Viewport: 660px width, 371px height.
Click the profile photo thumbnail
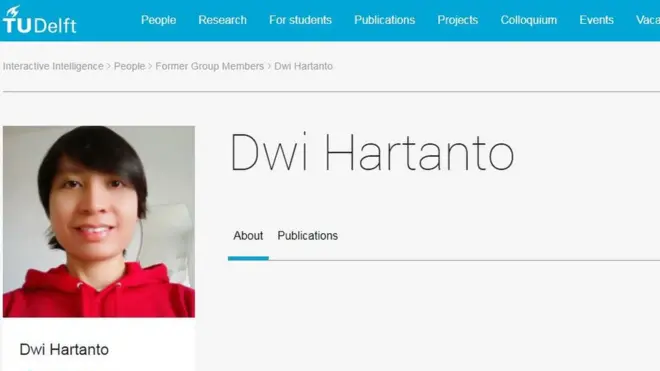[x=99, y=222]
